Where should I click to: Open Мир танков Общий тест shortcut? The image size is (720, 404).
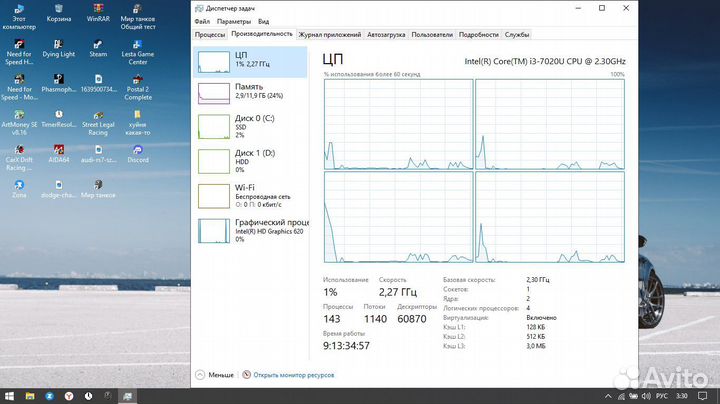(x=138, y=17)
